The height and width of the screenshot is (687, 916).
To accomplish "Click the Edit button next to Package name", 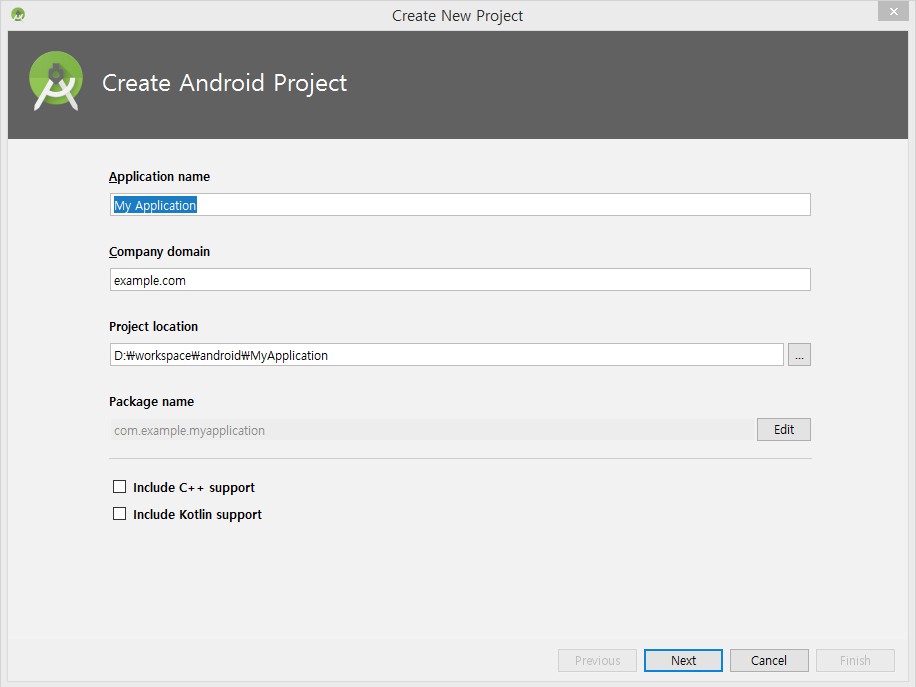I will tap(783, 429).
